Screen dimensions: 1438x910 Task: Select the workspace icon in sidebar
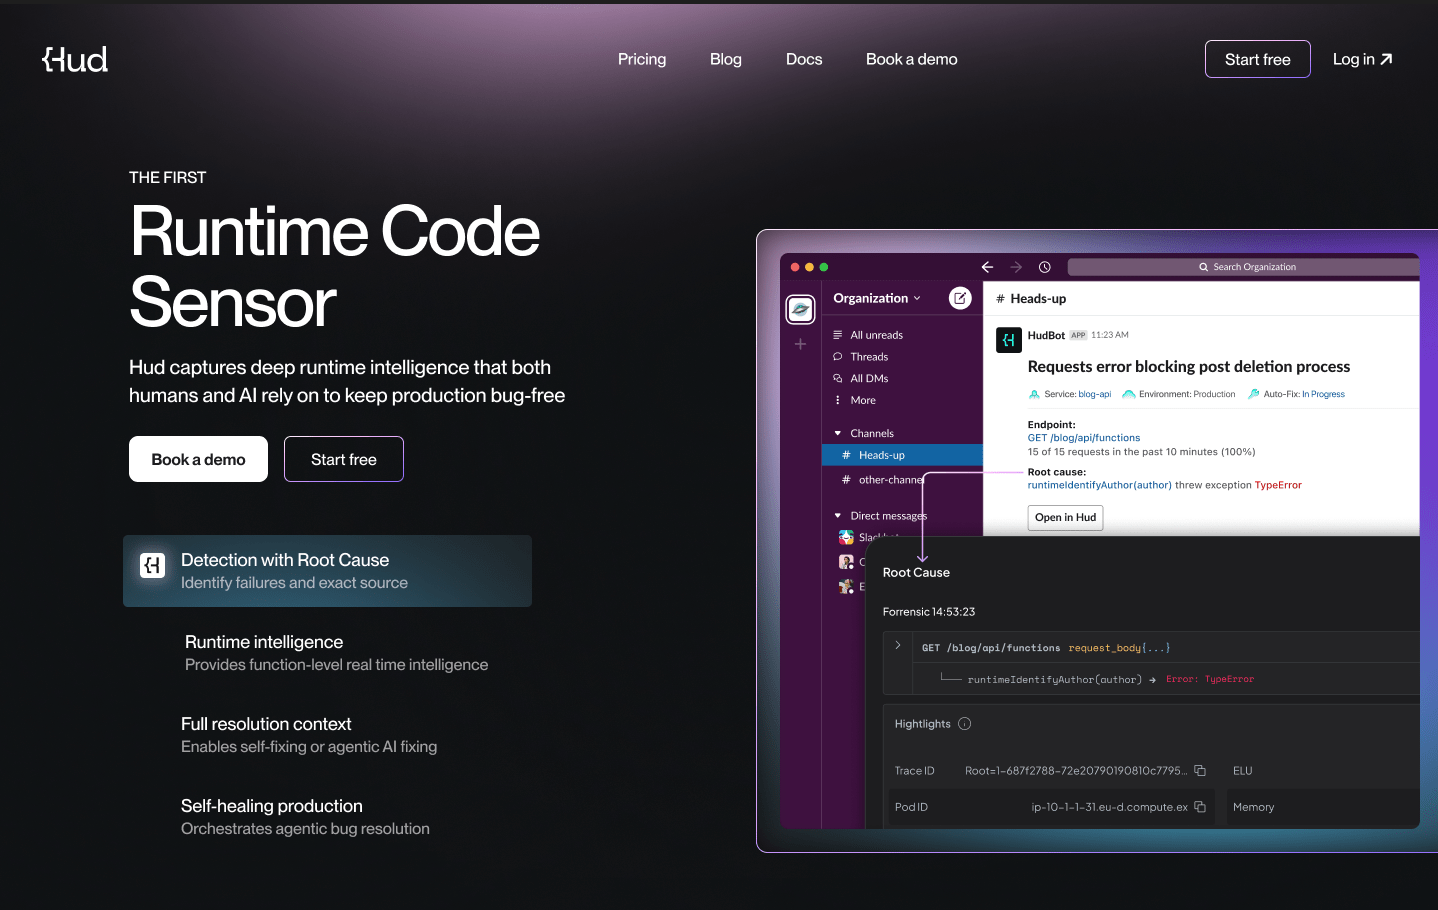pyautogui.click(x=800, y=310)
